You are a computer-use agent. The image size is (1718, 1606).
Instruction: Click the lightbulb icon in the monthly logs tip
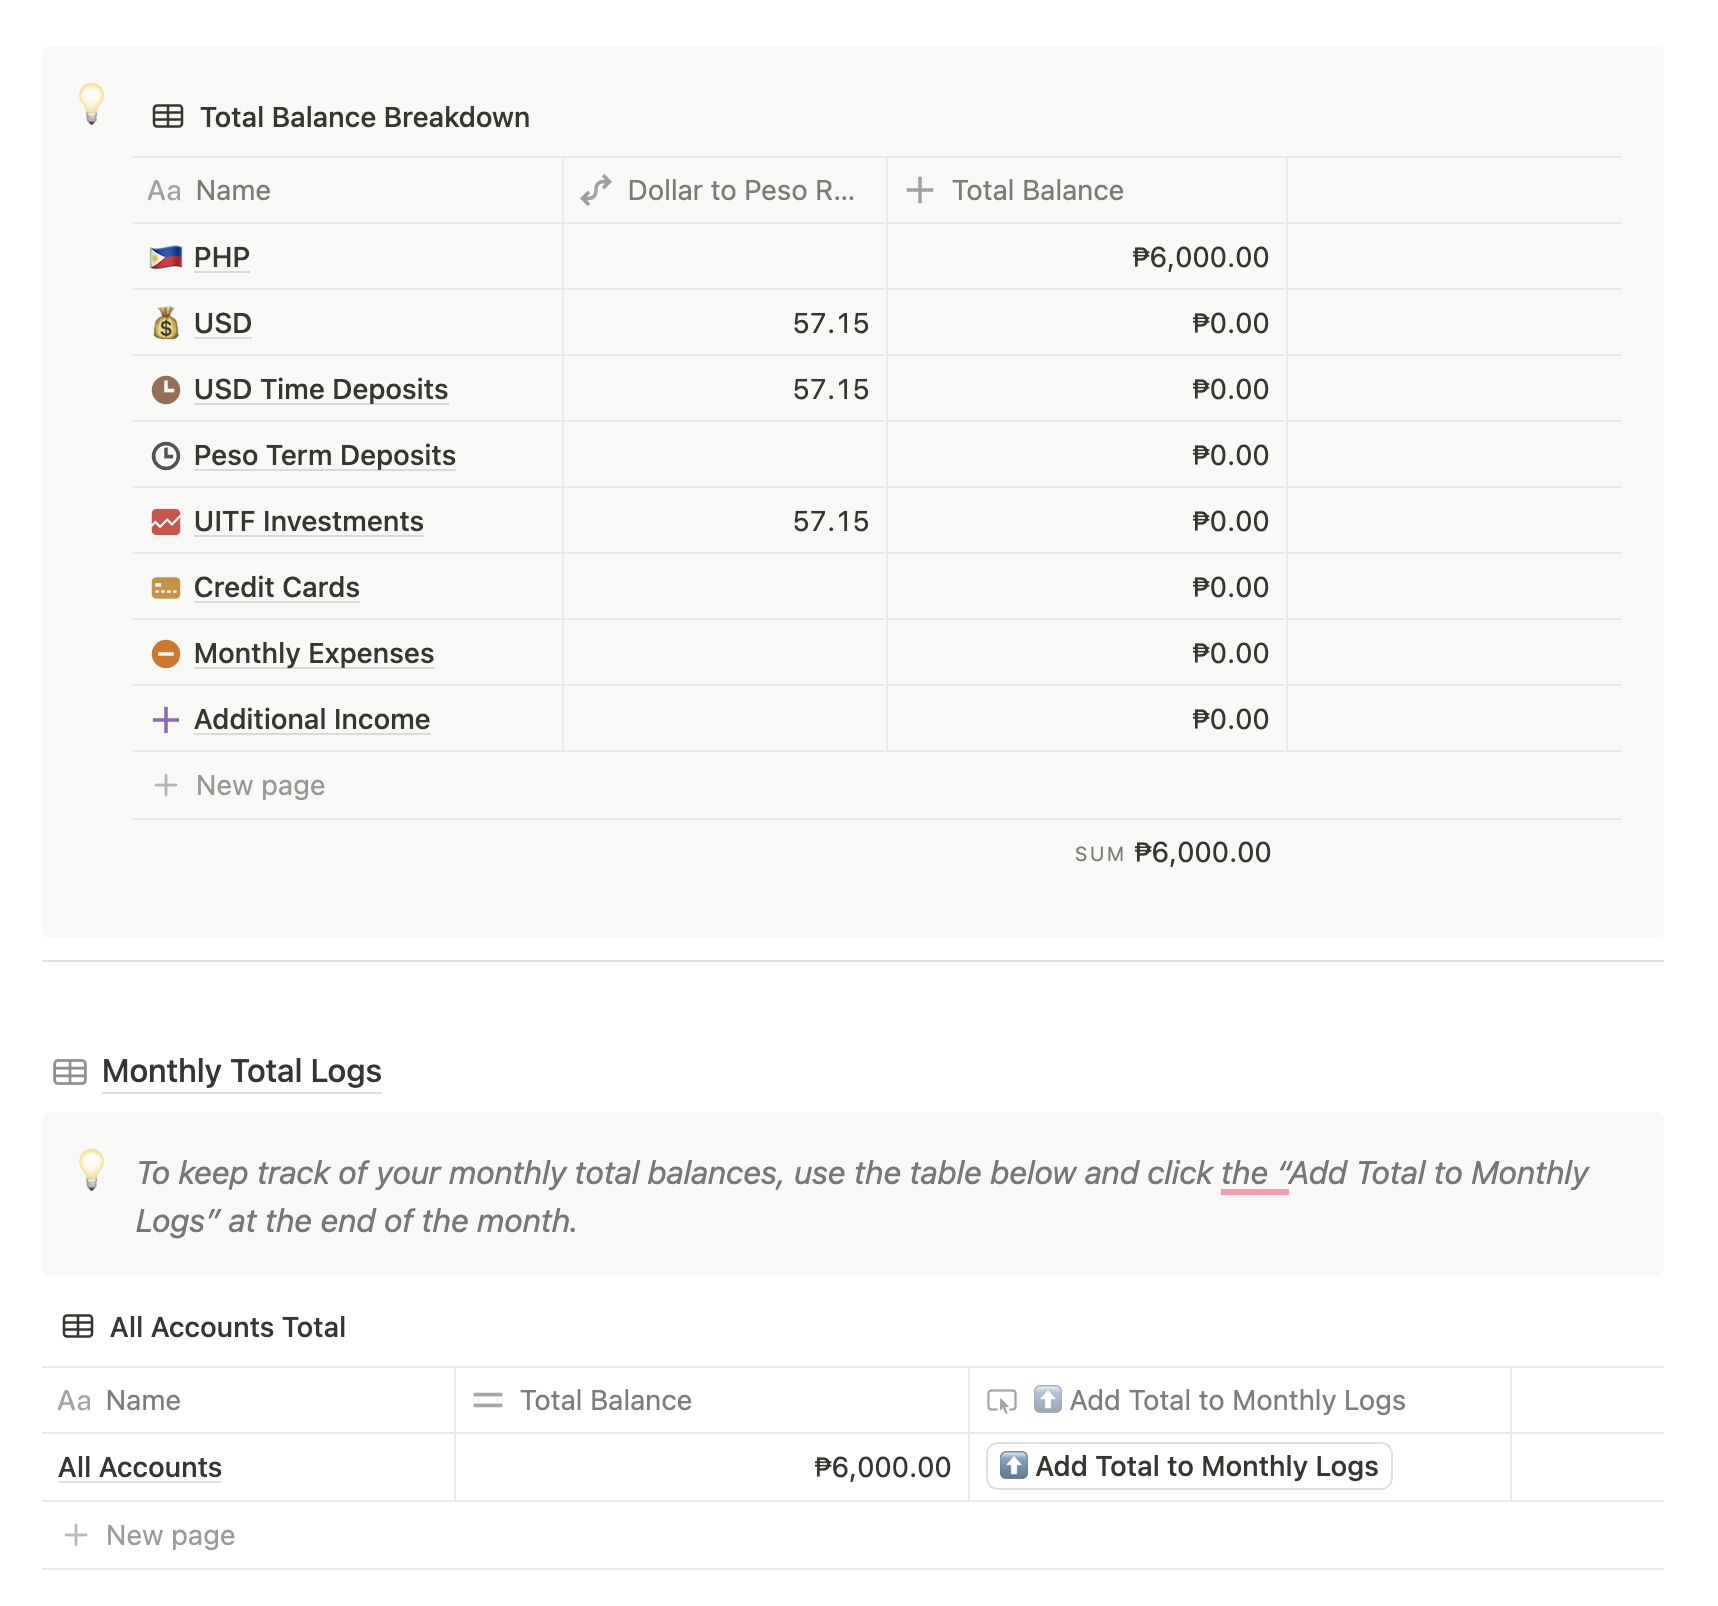click(91, 1170)
